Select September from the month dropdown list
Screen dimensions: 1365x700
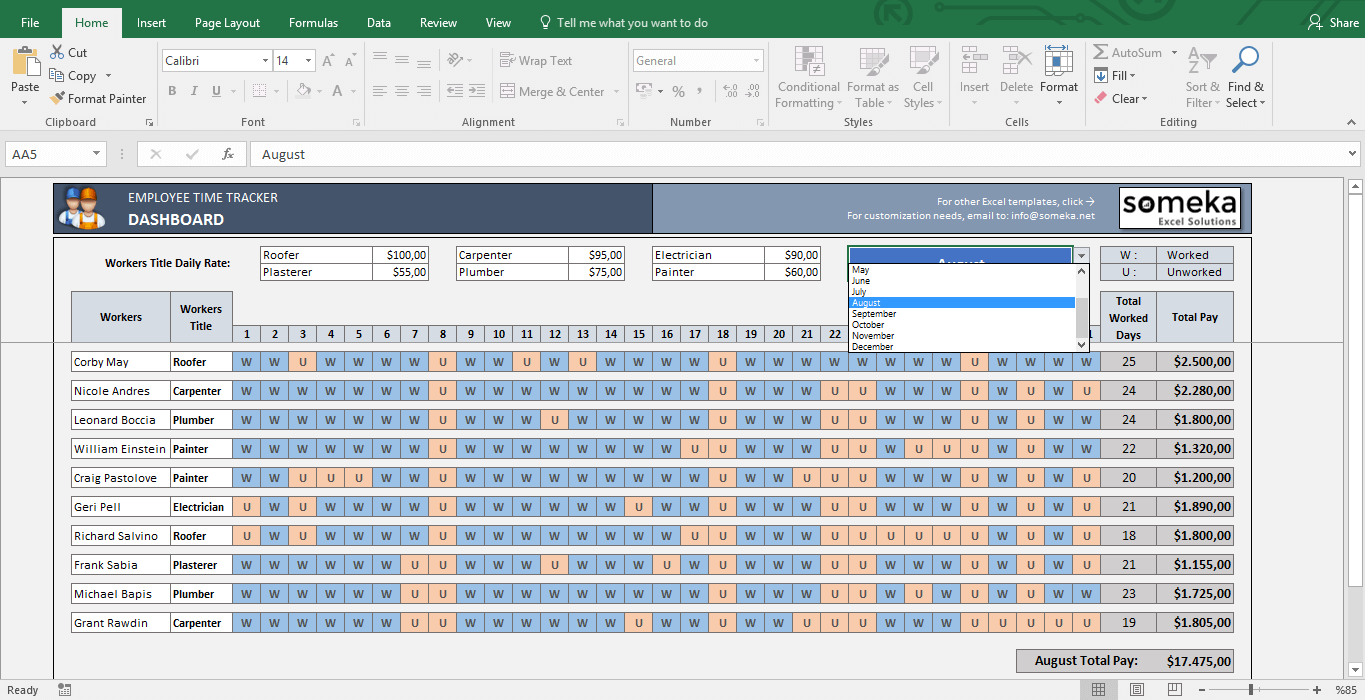tap(874, 313)
